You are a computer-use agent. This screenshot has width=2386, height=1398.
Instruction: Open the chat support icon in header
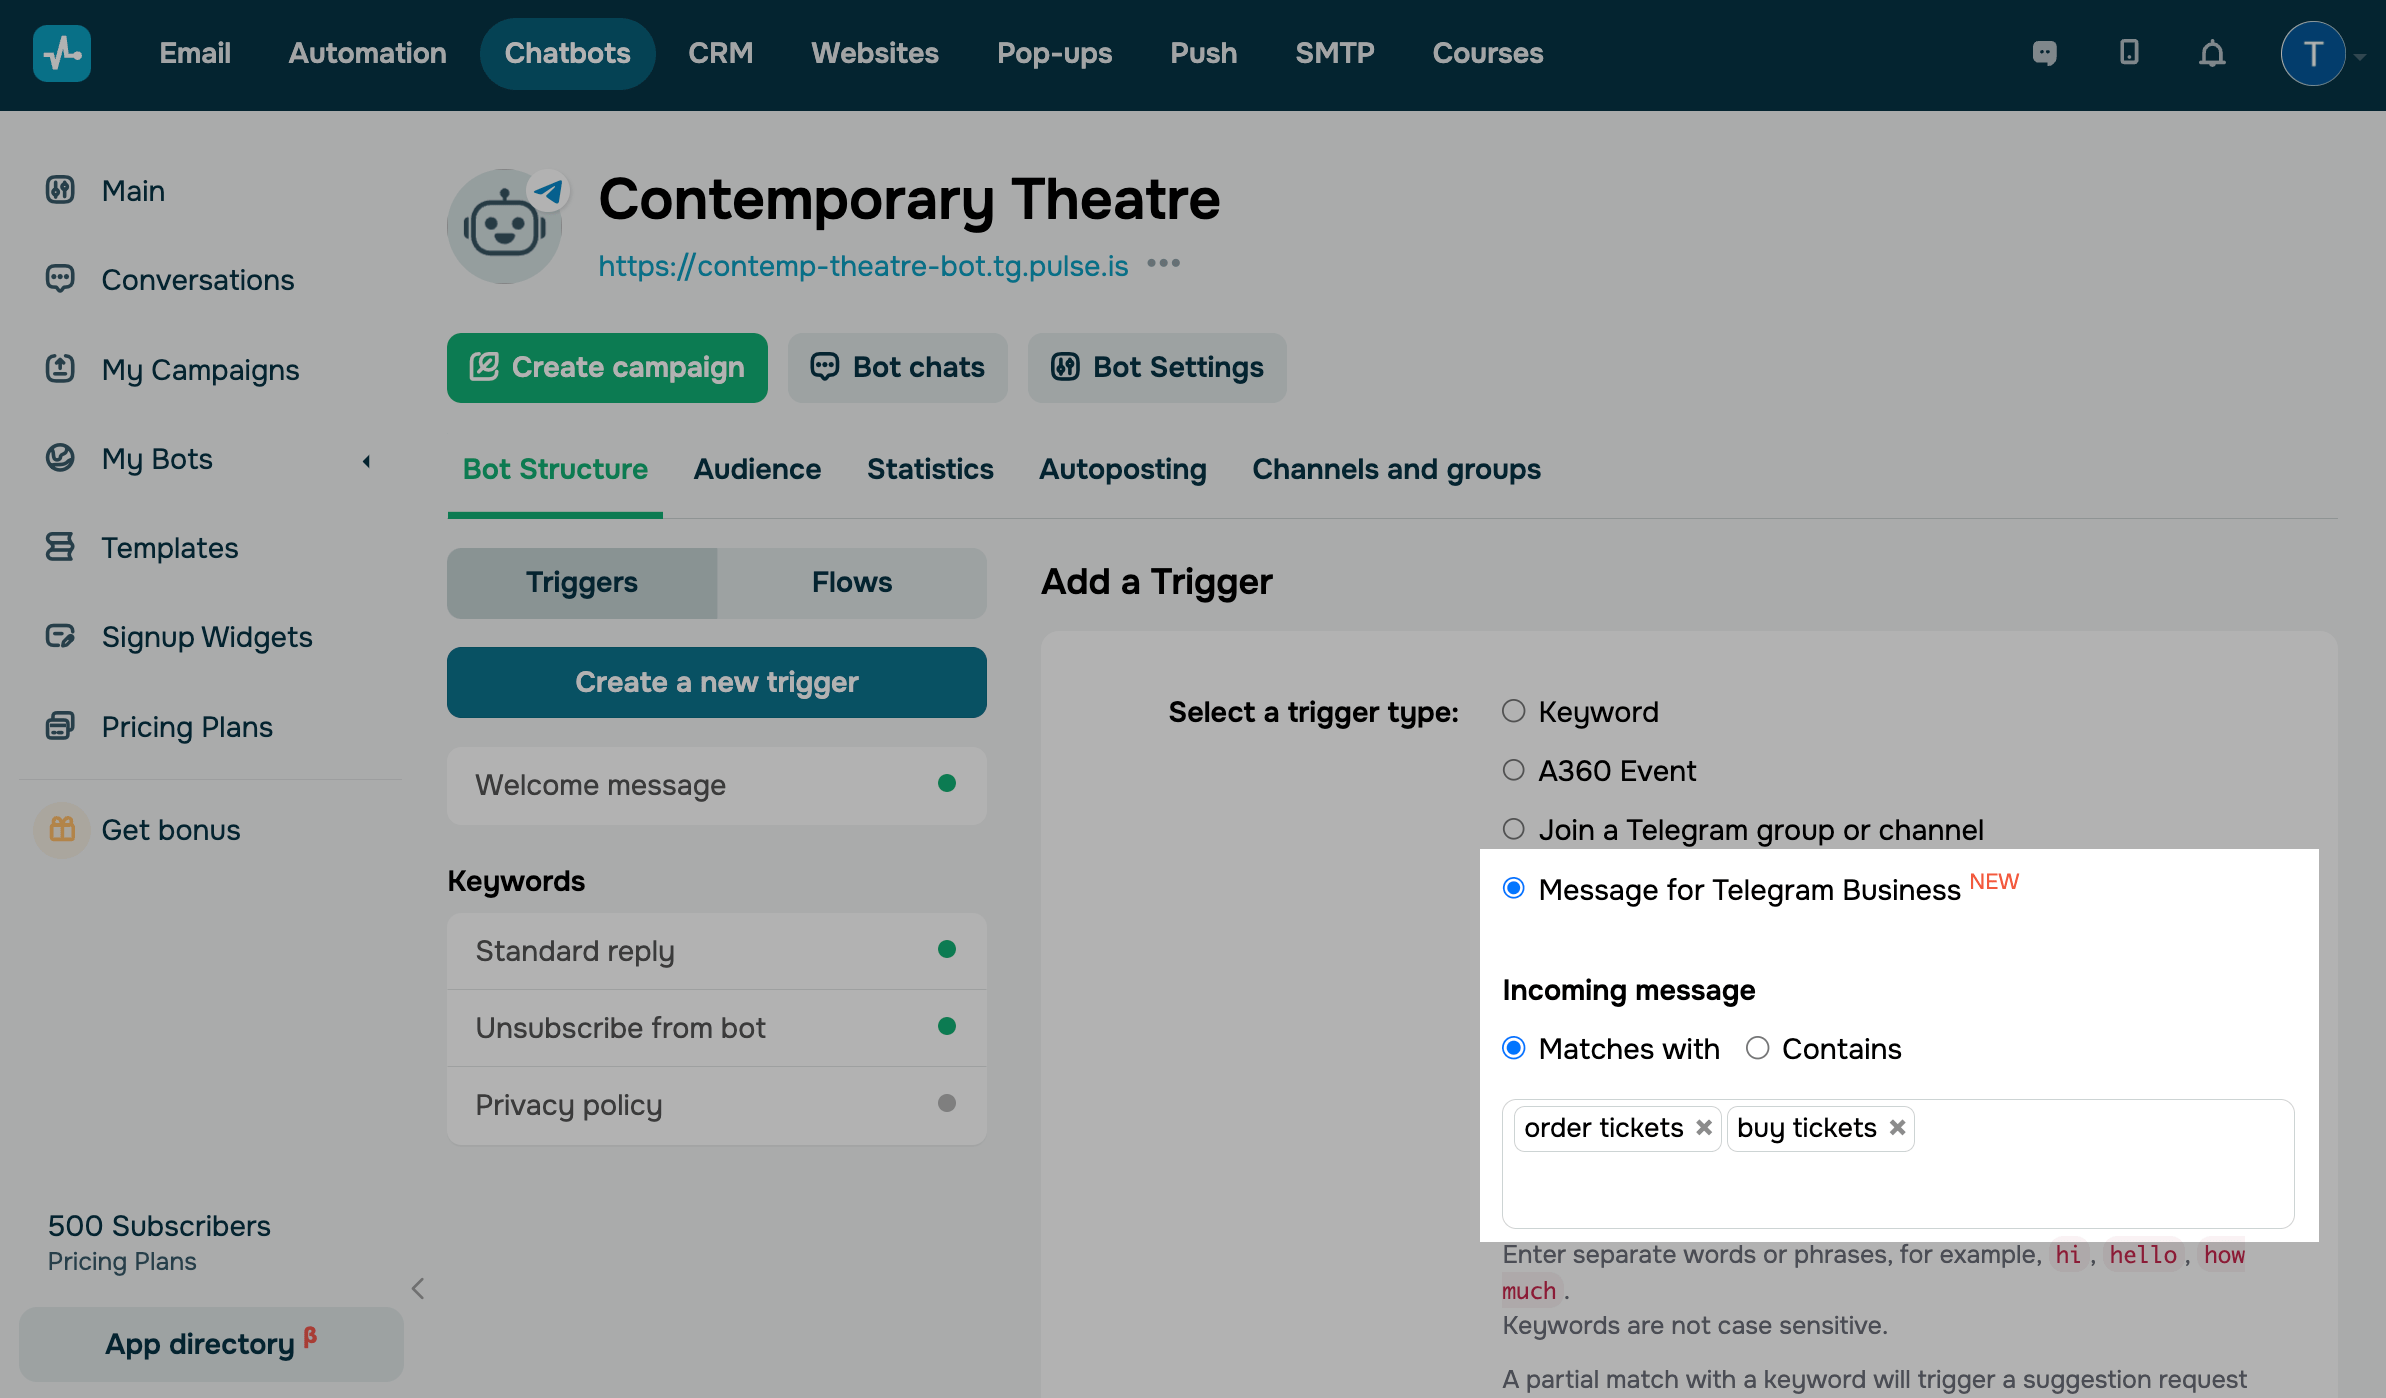coord(2045,53)
